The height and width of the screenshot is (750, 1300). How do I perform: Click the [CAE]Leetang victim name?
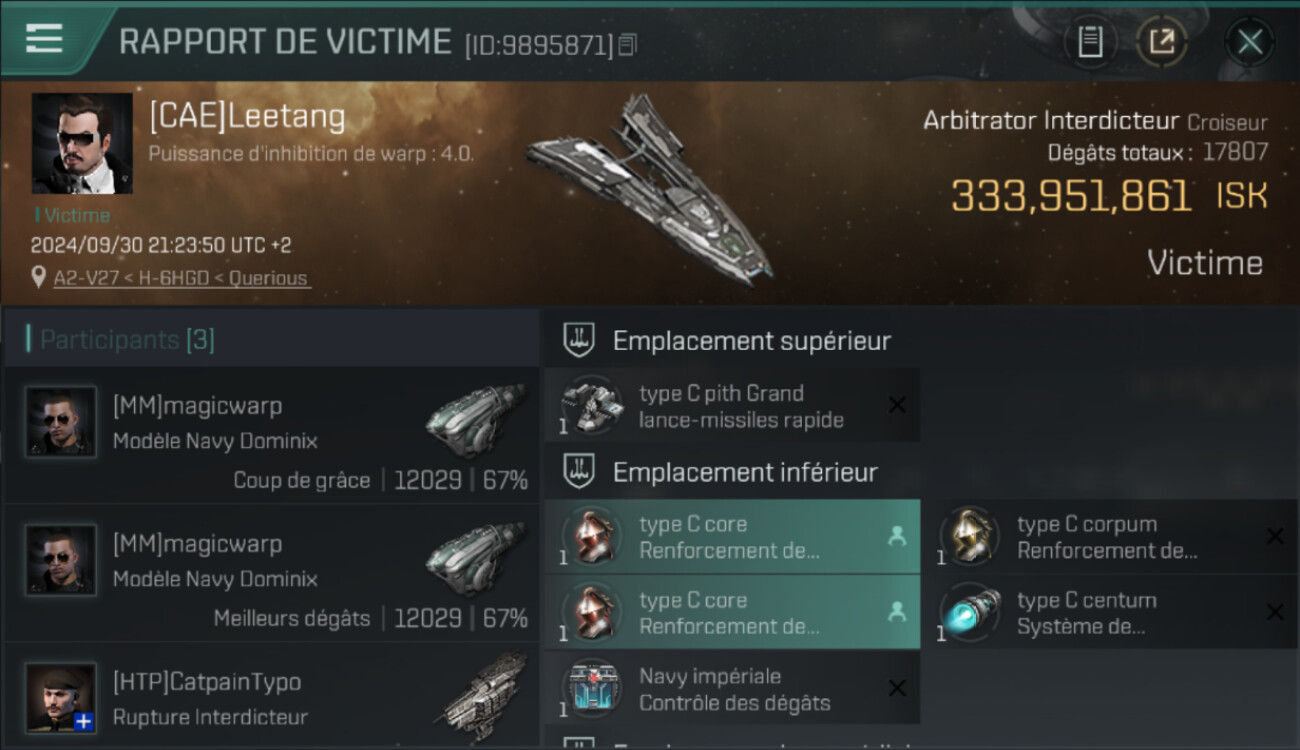point(247,116)
